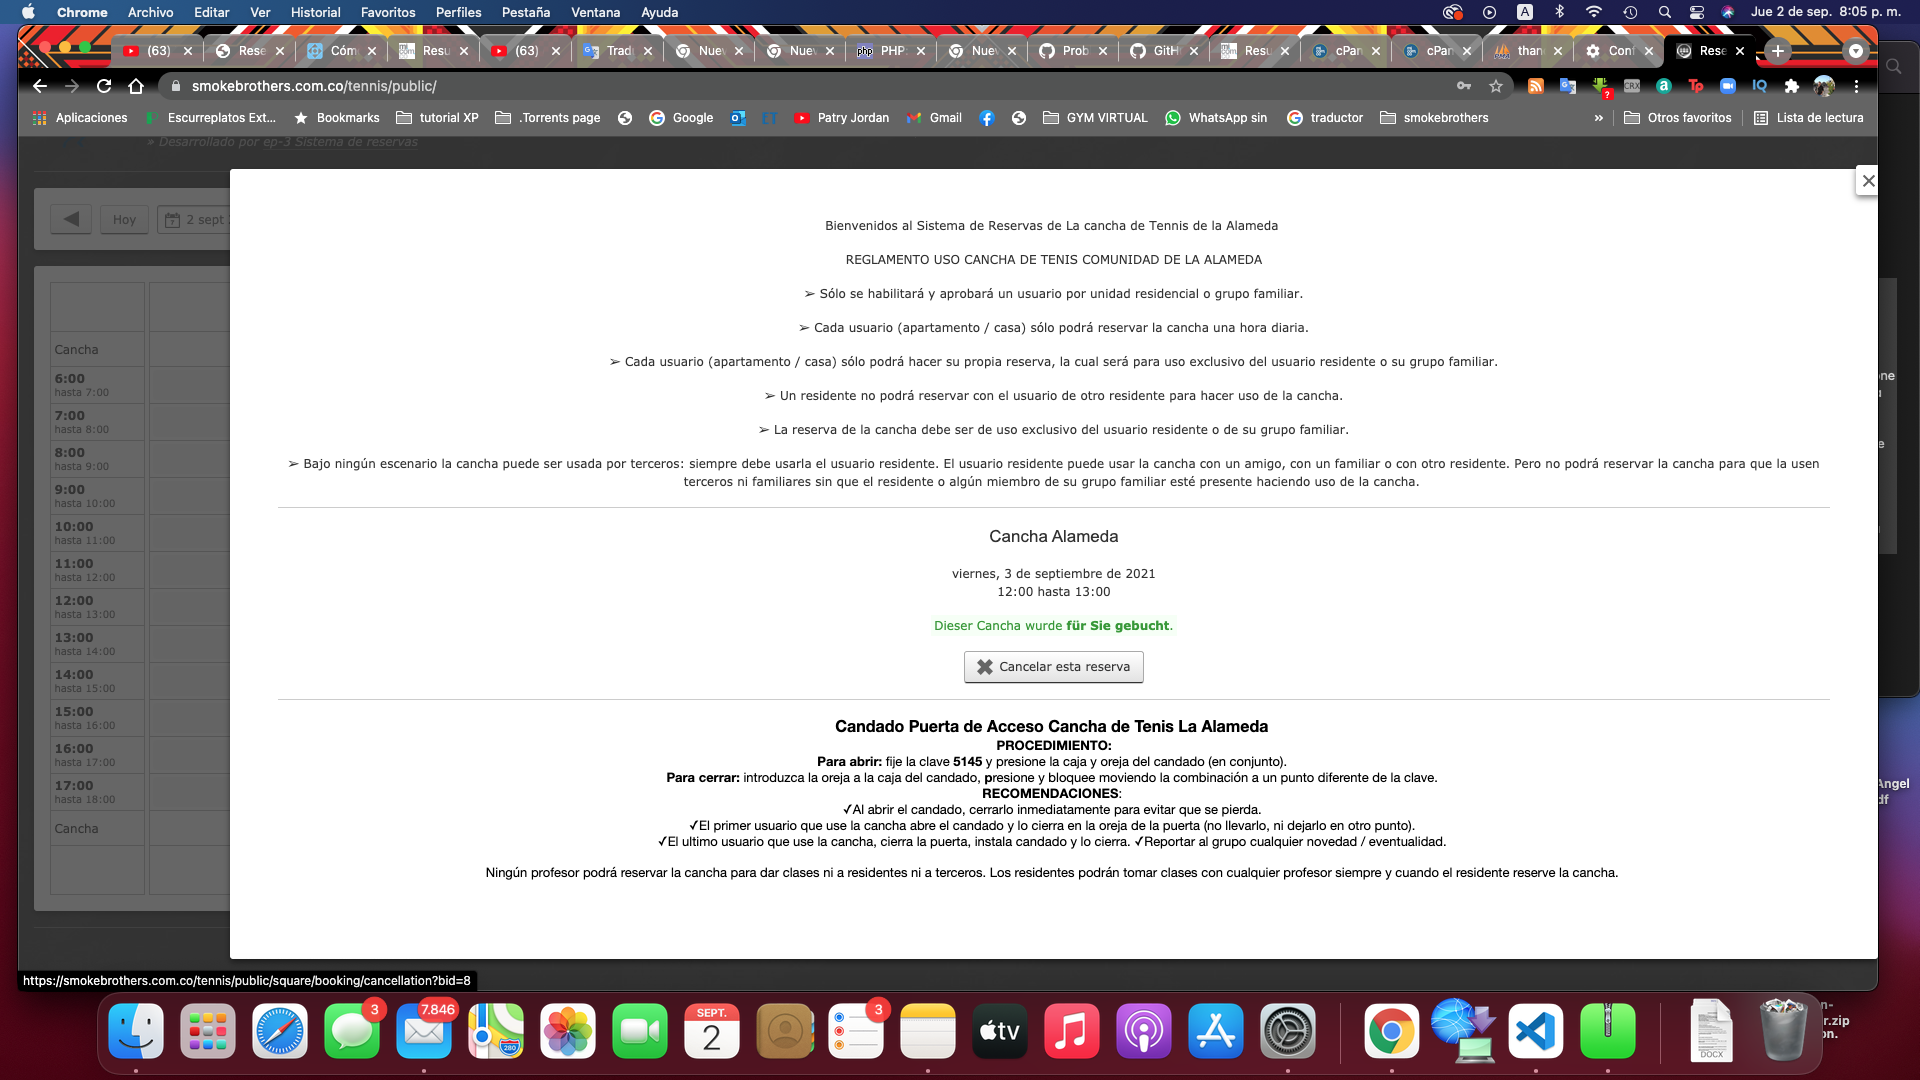The image size is (1920, 1080).
Task: Click inside the address bar
Action: pos(600,87)
